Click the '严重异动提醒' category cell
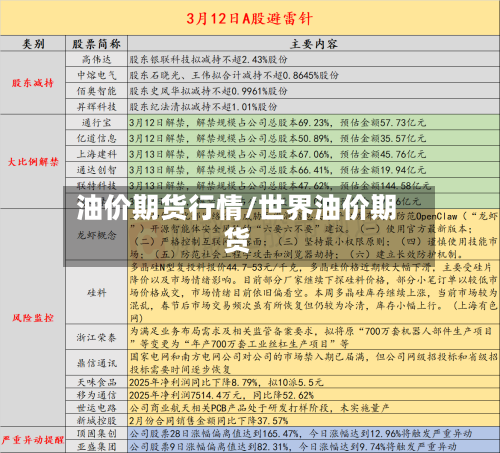 33,440
